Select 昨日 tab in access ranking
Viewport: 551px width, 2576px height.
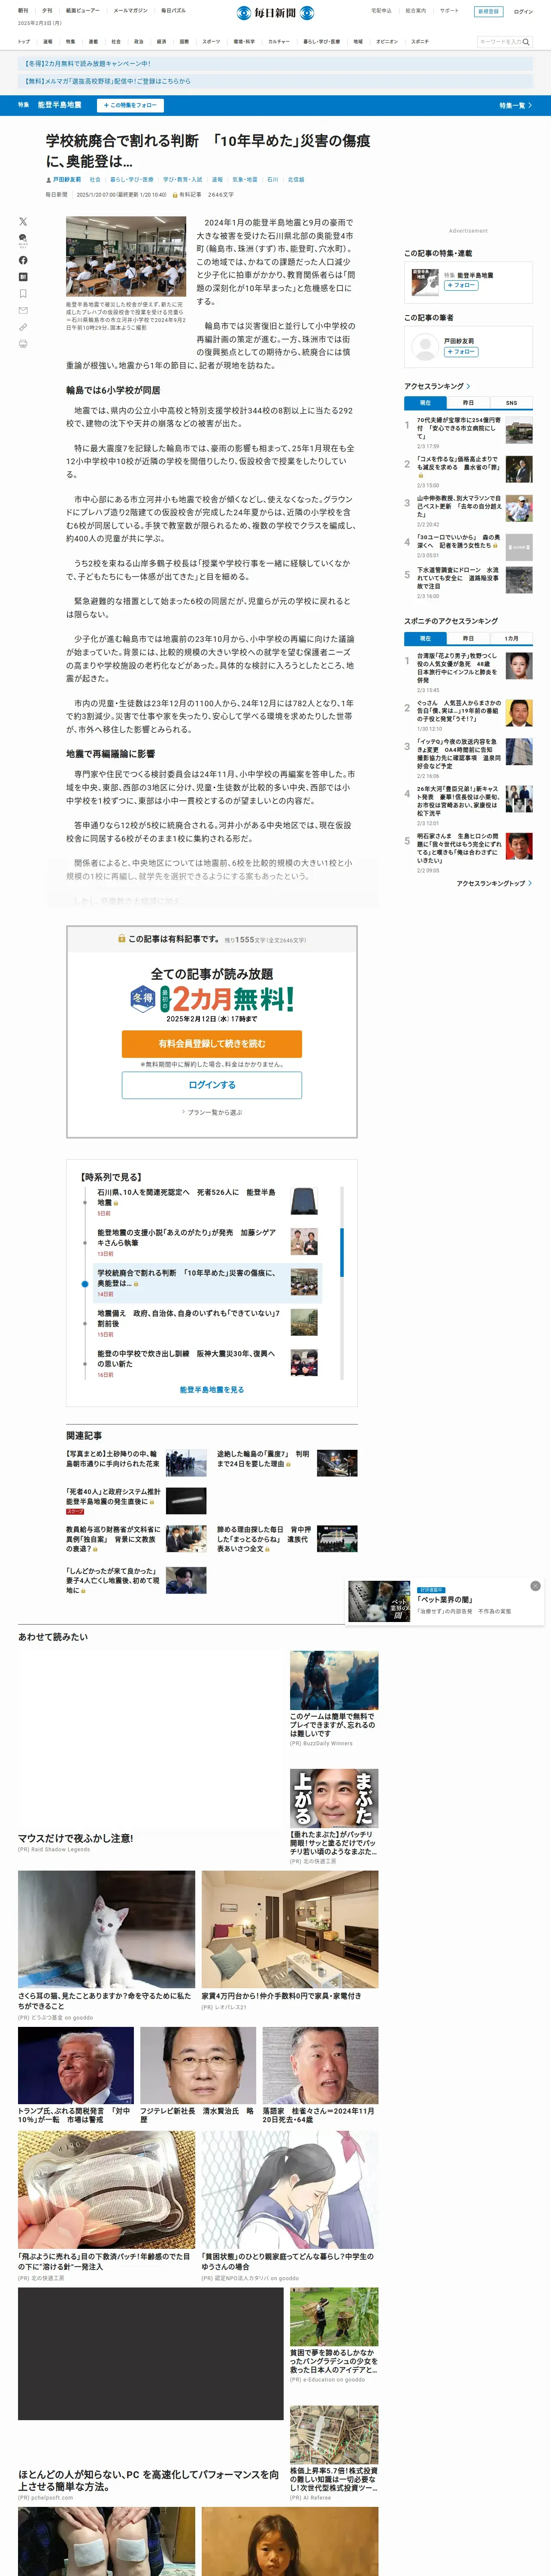coord(468,403)
